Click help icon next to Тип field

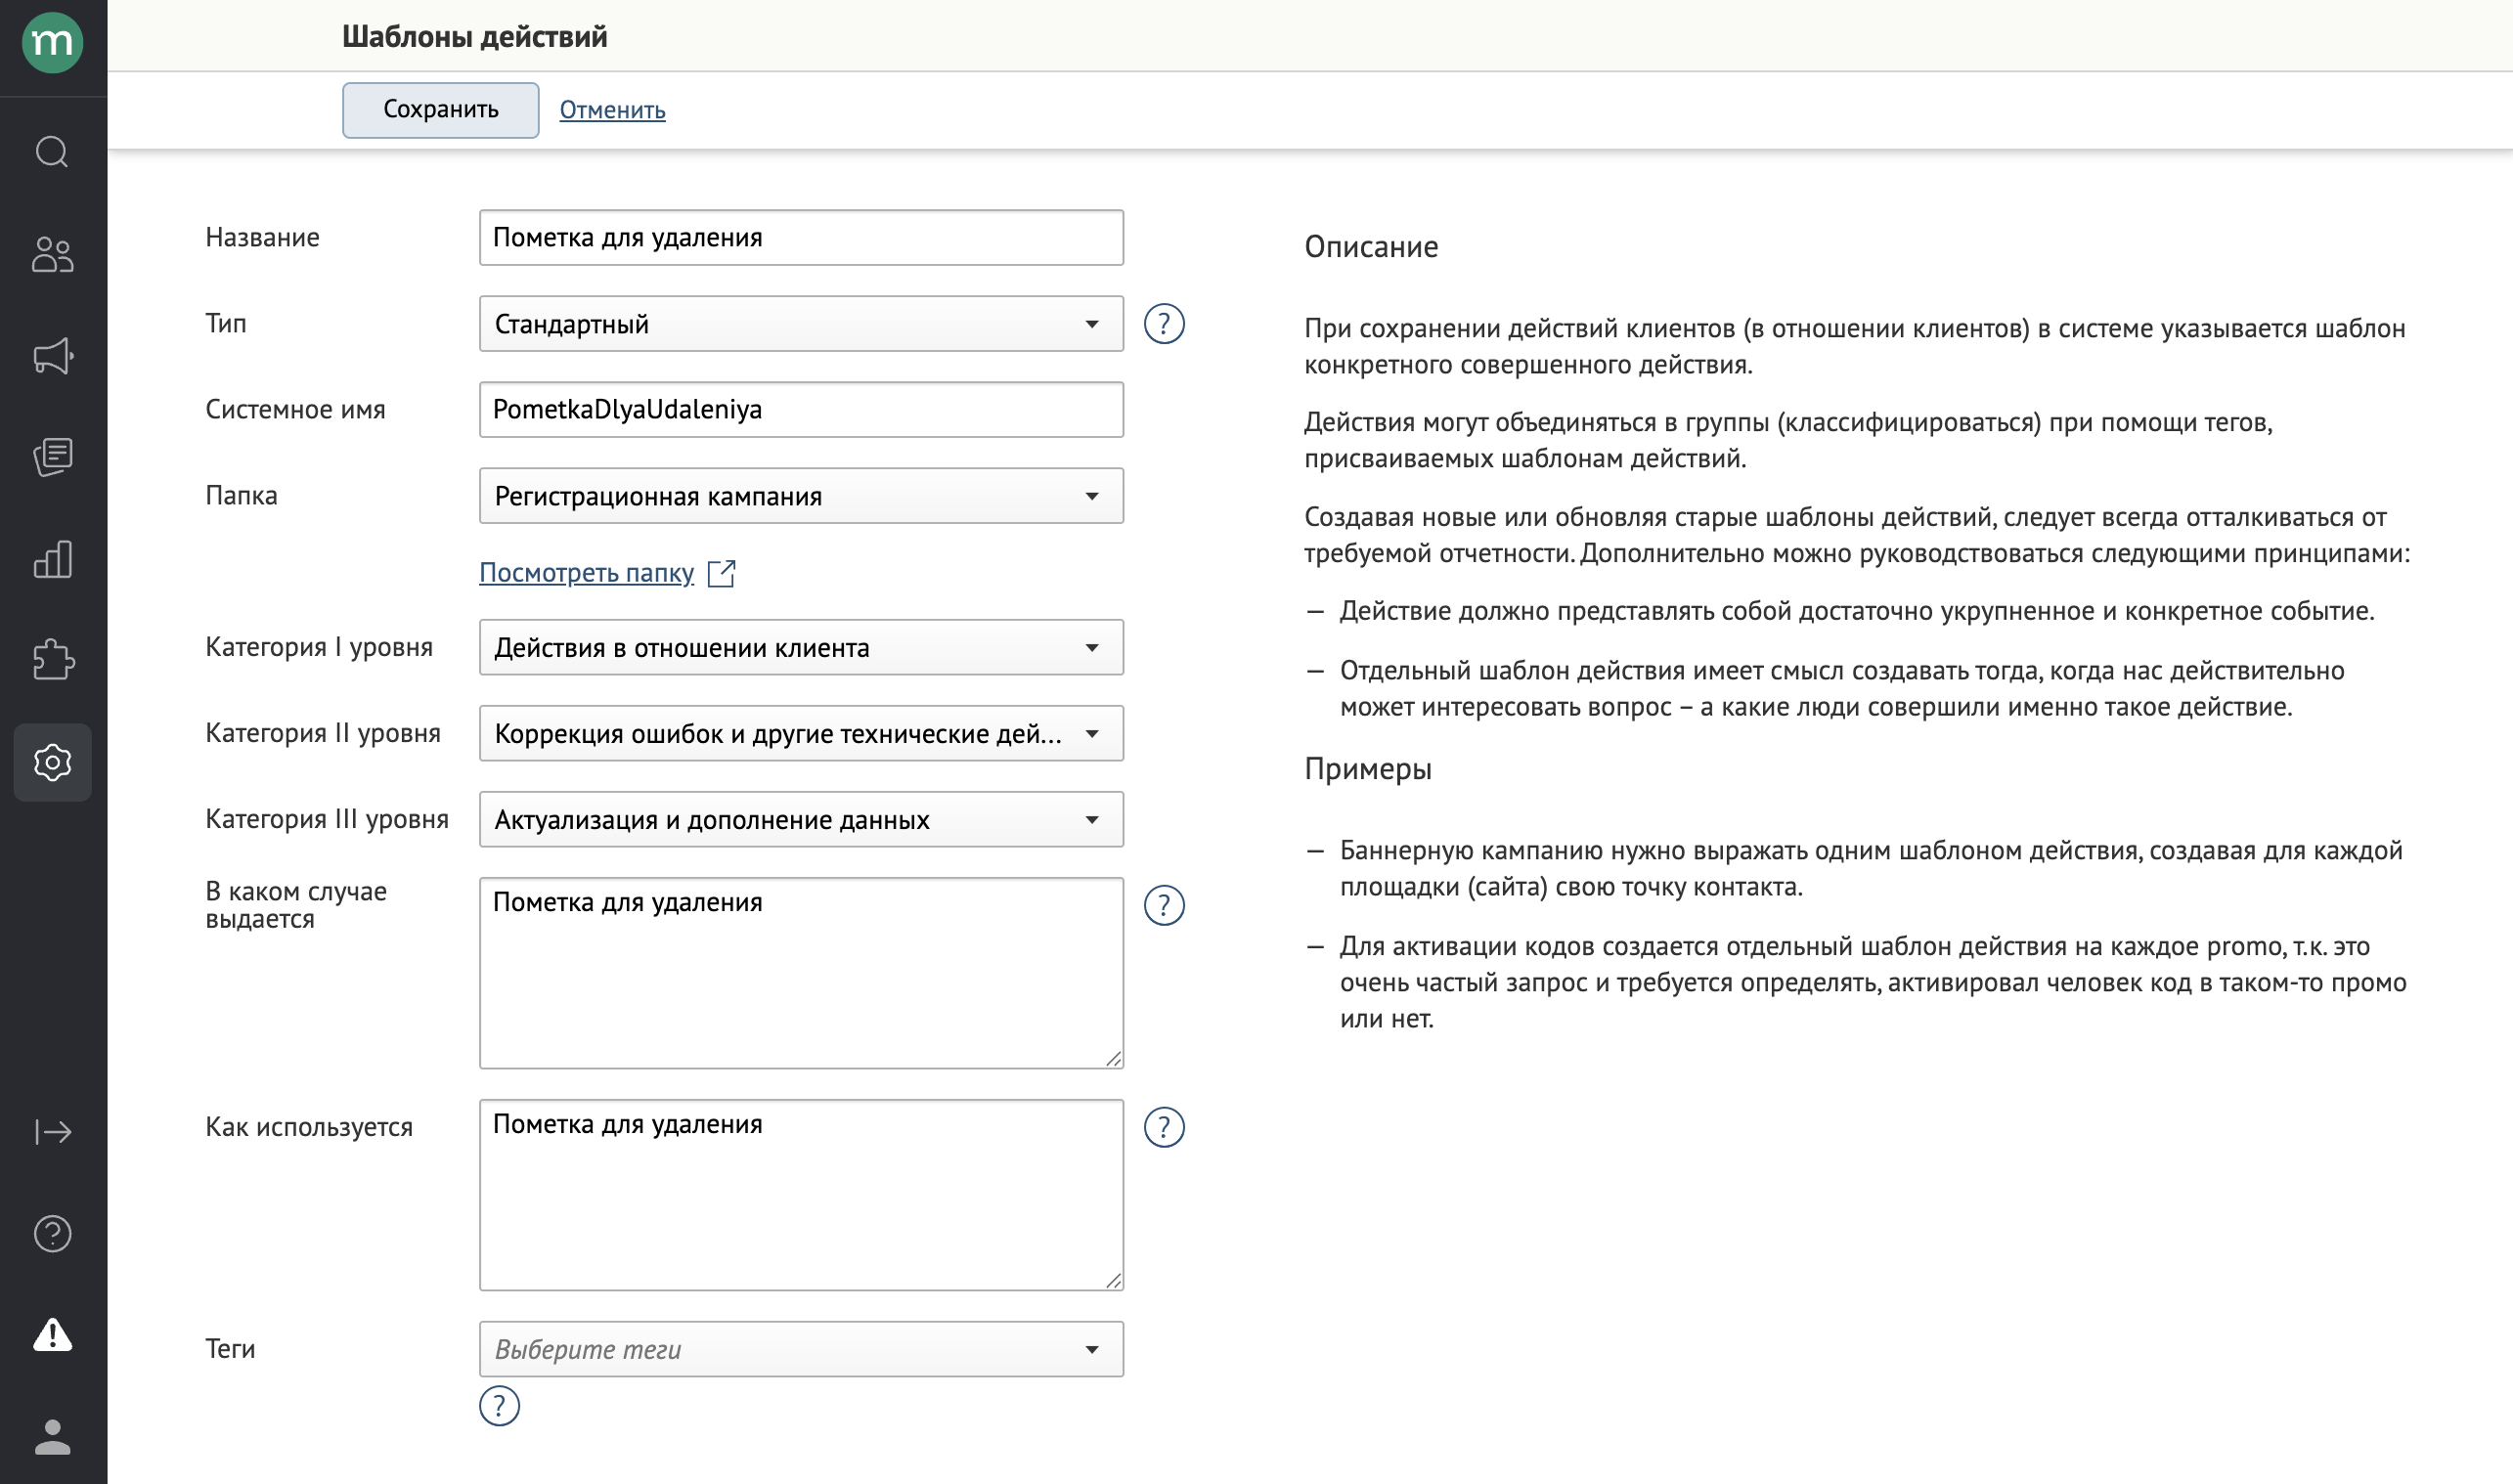[1164, 324]
